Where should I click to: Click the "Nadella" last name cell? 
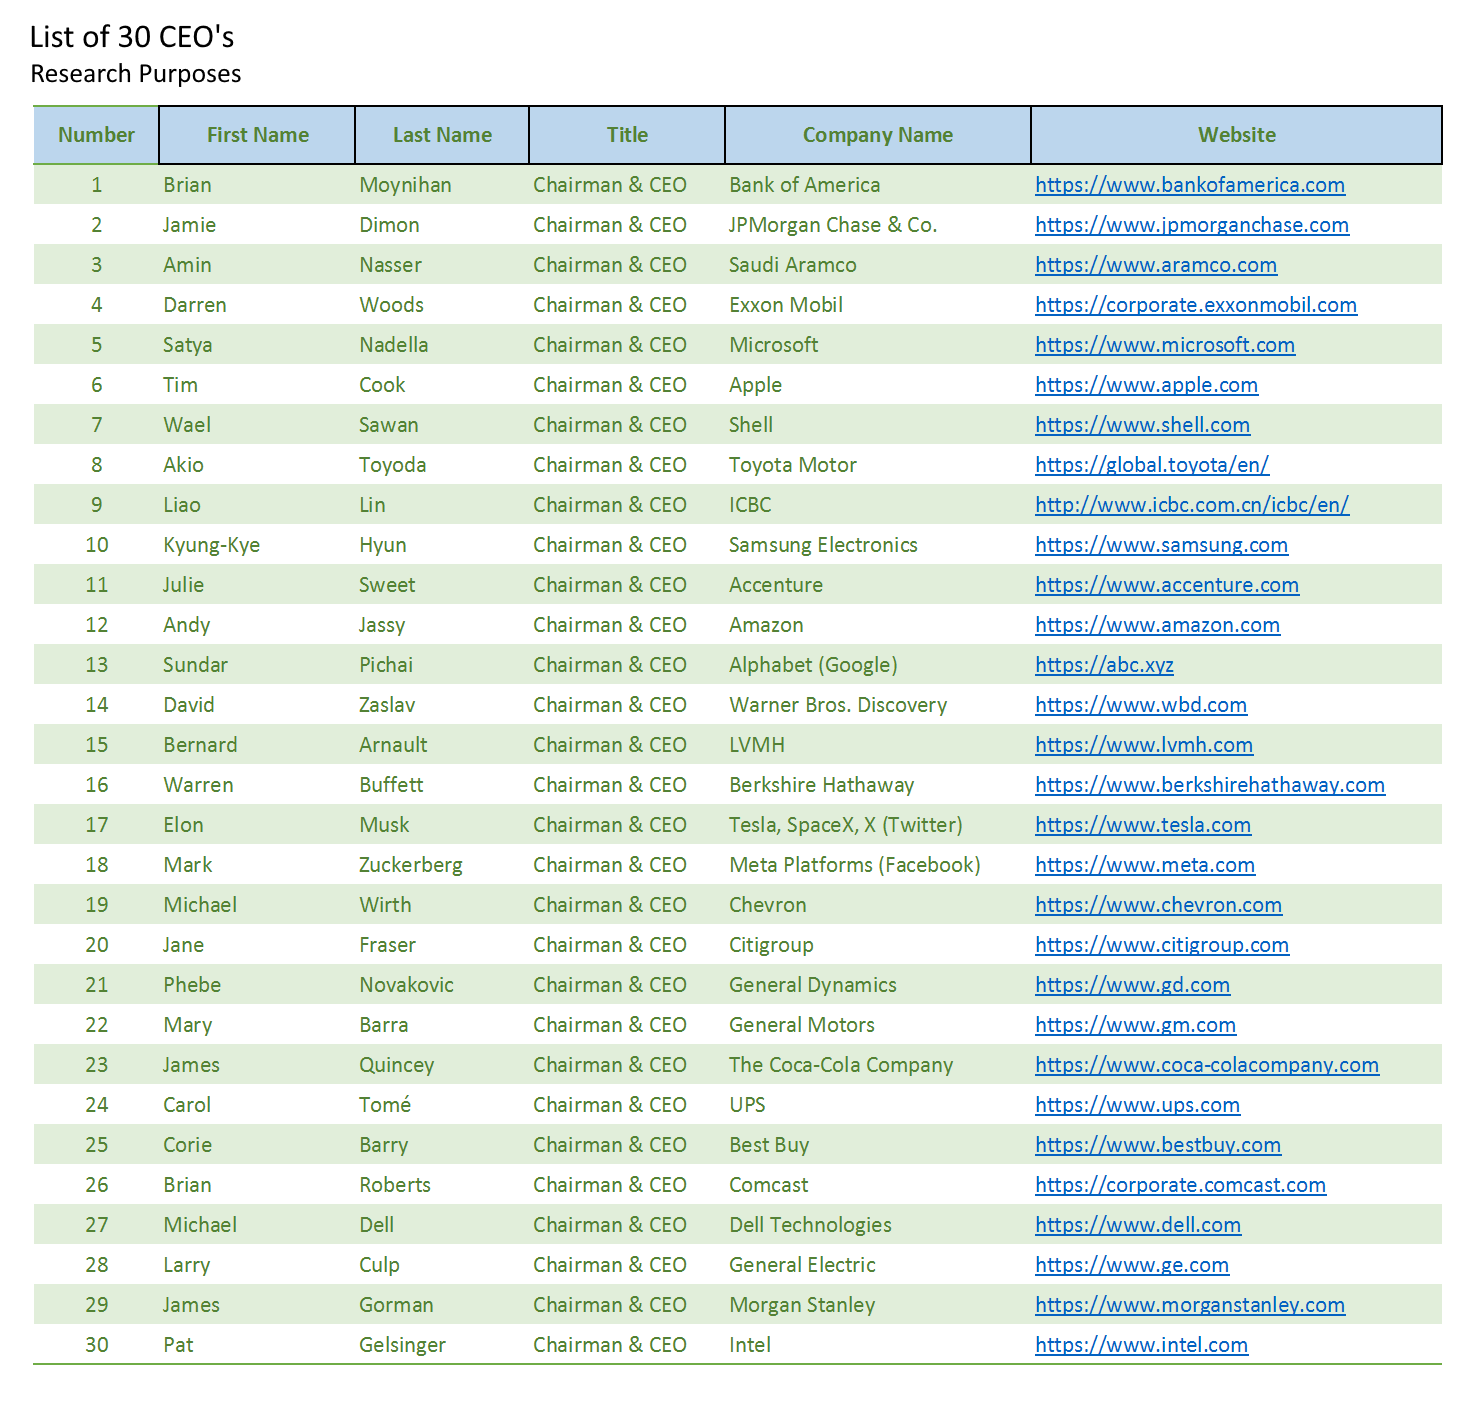click(394, 345)
